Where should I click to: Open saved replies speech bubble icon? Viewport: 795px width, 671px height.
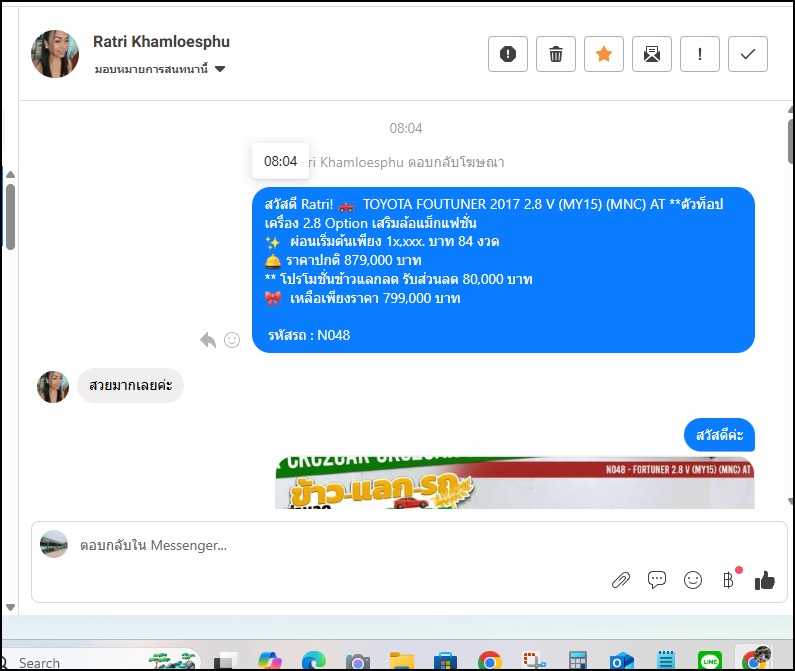[657, 580]
